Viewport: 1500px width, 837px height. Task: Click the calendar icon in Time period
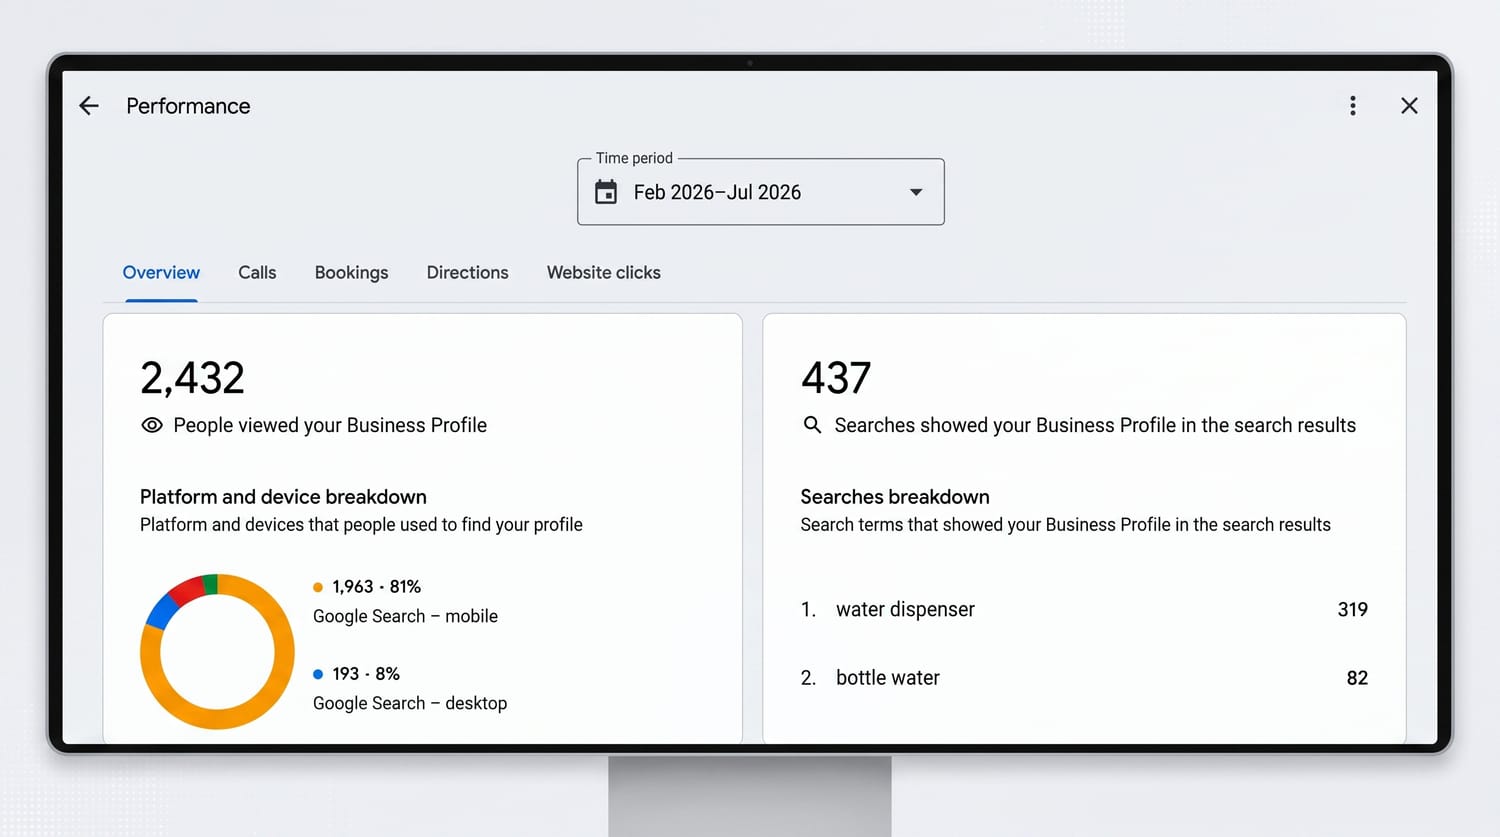606,192
